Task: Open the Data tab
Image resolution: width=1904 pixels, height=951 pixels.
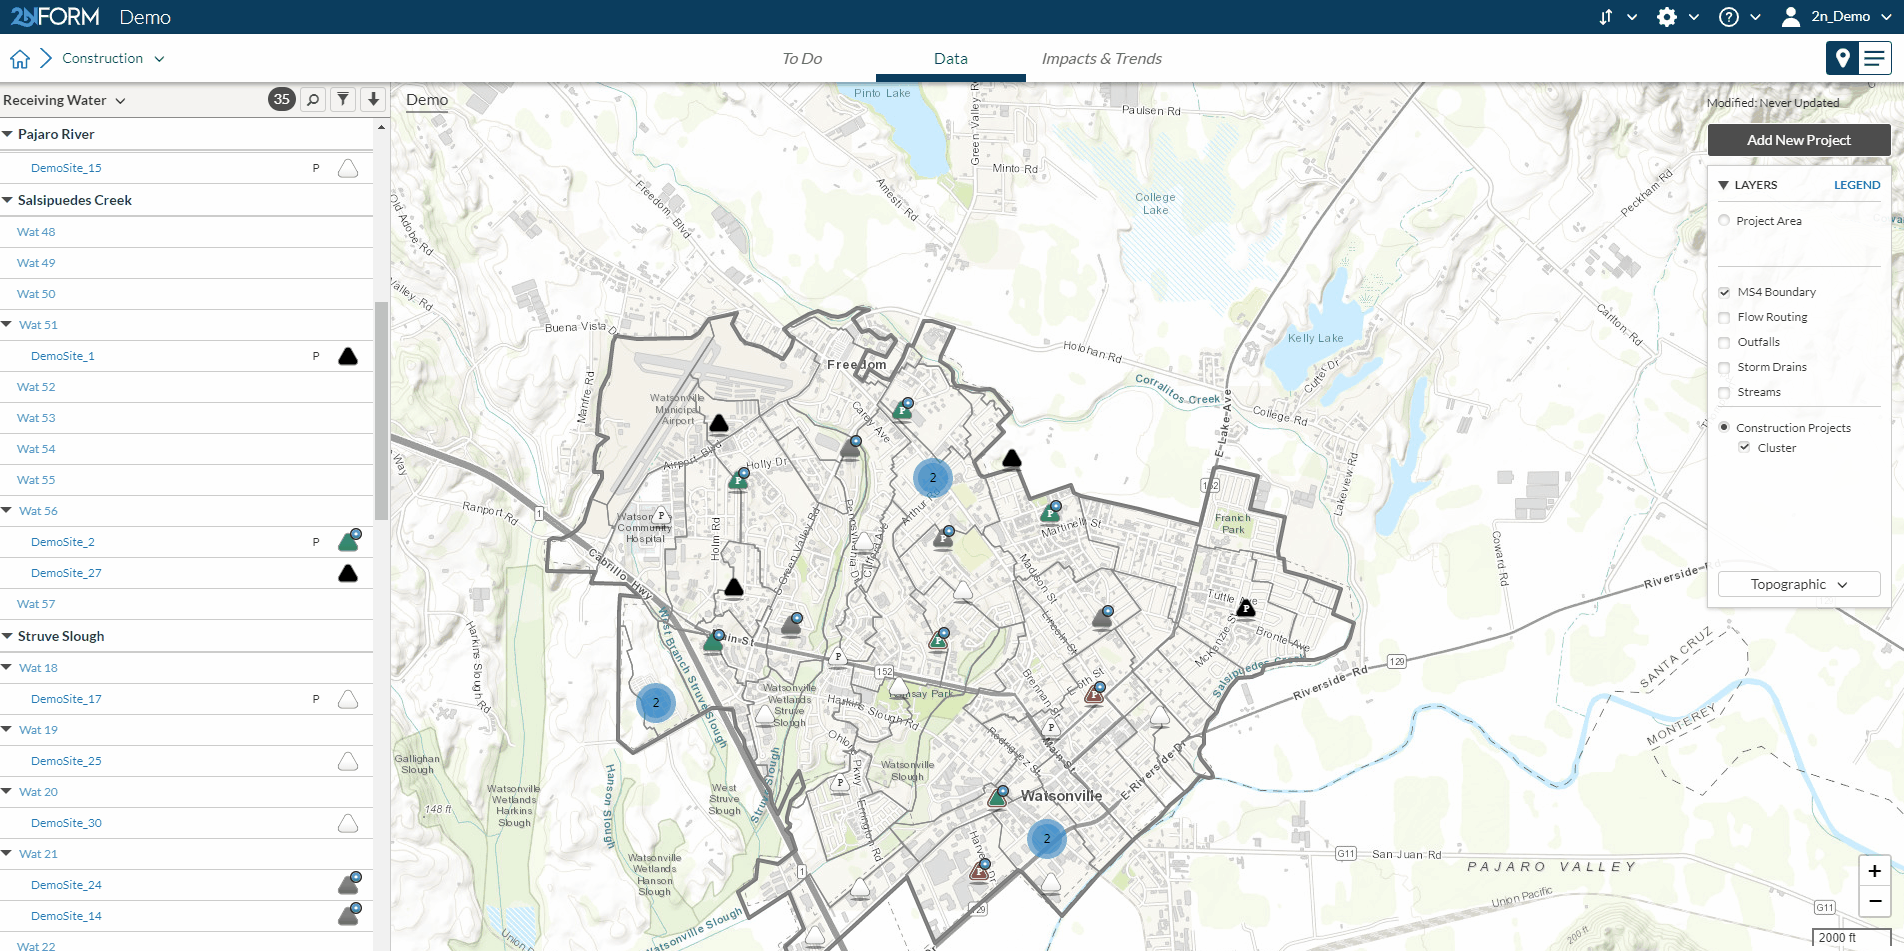Action: (951, 59)
